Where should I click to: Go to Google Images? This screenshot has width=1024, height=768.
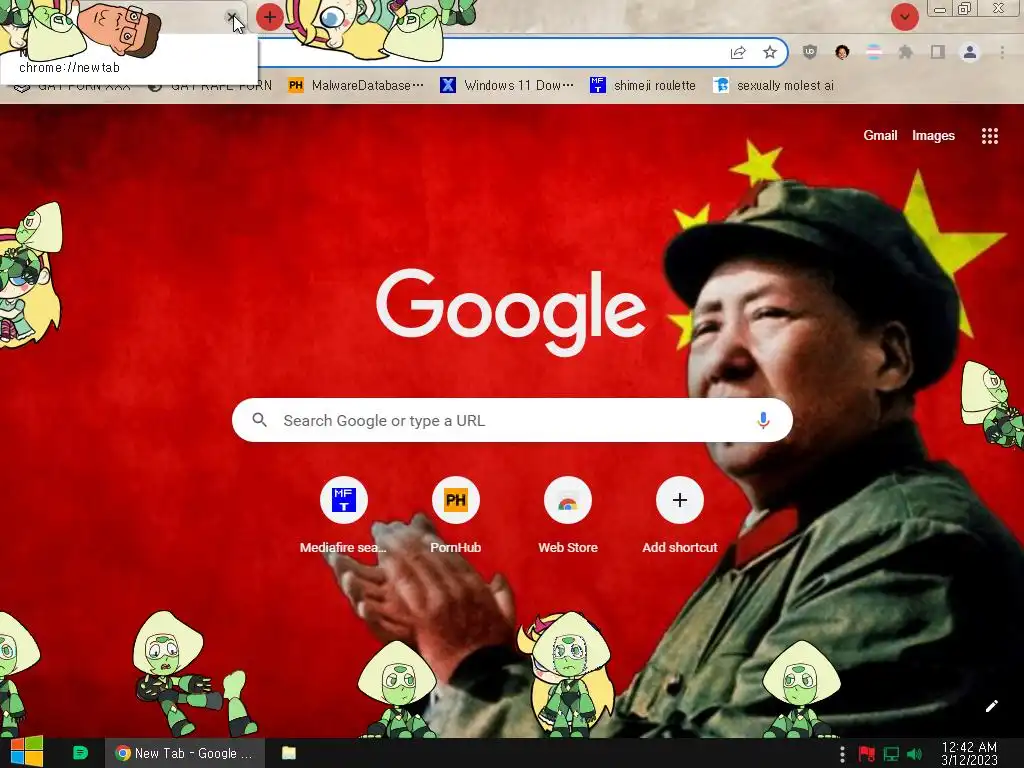933,135
